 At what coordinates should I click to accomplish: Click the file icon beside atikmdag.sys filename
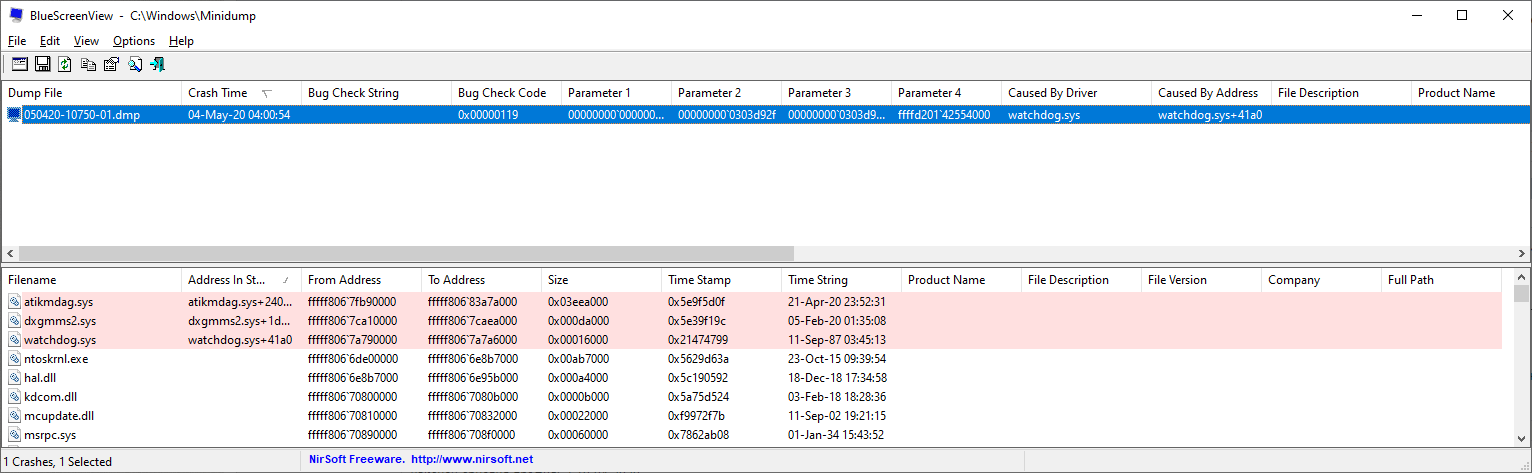[x=14, y=302]
